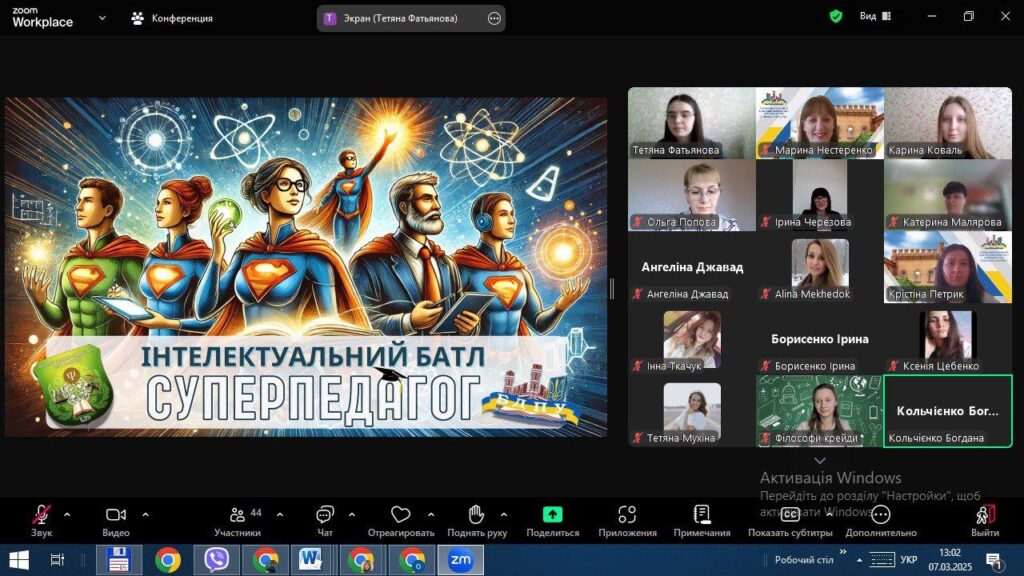Leave the meeting with Выйти

coord(985,521)
